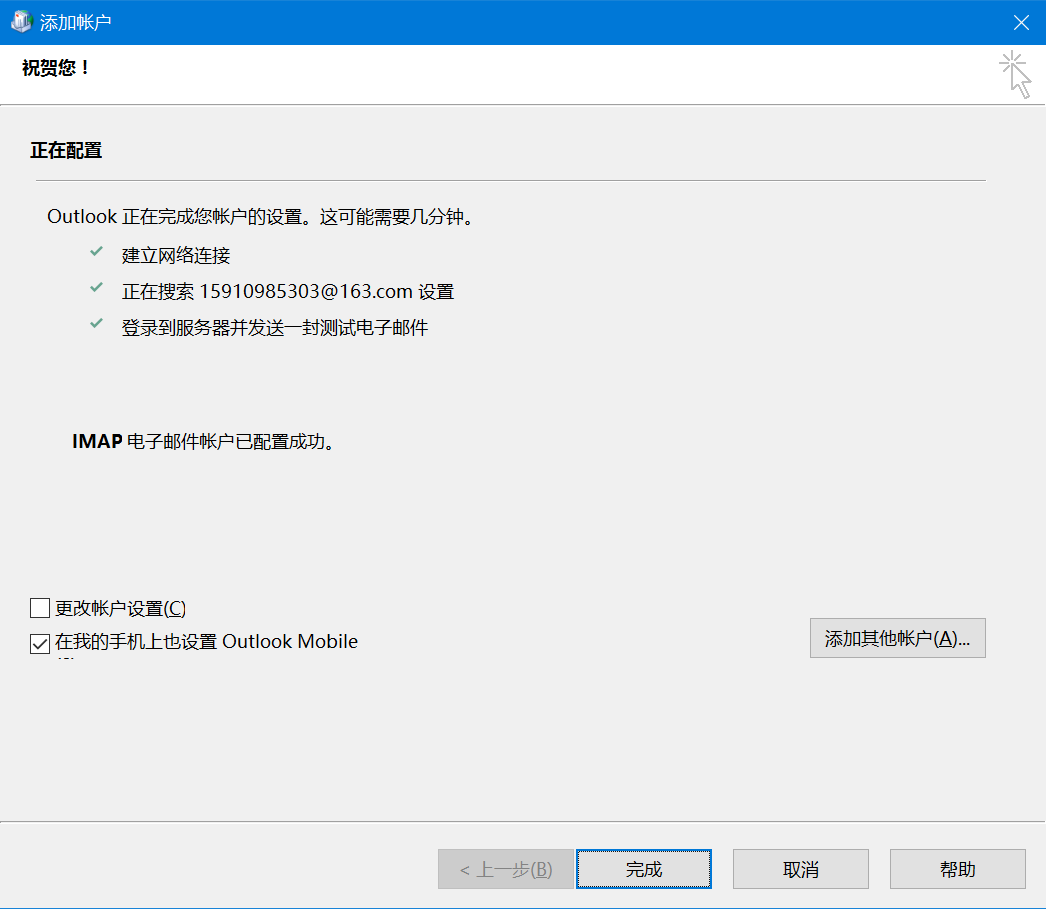Image resolution: width=1046 pixels, height=909 pixels.
Task: Click the disabled 上一步(B) button
Action: tap(506, 869)
